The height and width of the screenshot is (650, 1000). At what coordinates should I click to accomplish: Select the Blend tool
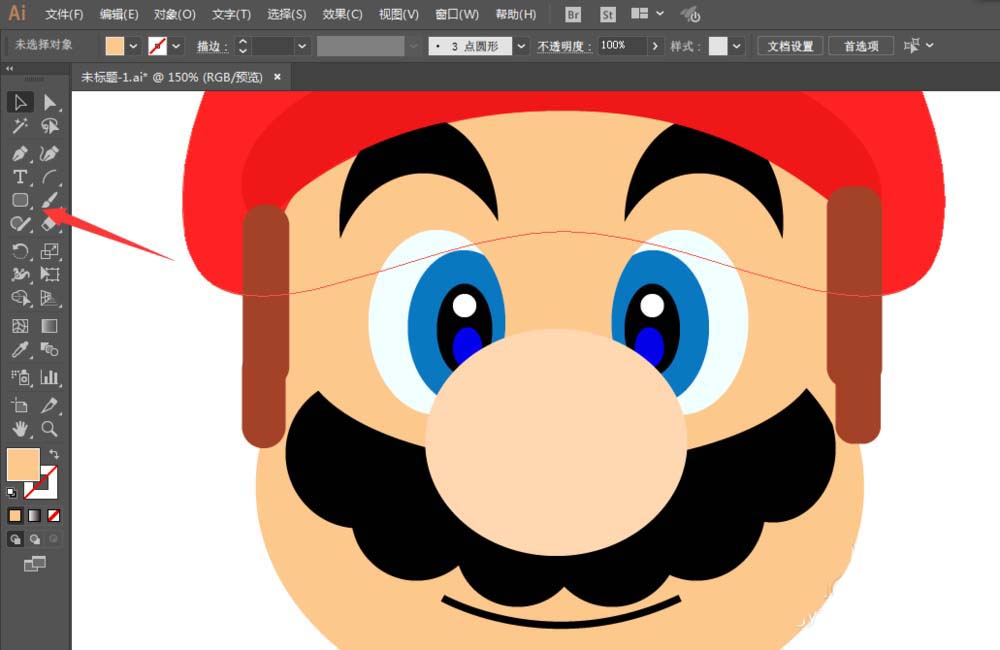pos(50,350)
